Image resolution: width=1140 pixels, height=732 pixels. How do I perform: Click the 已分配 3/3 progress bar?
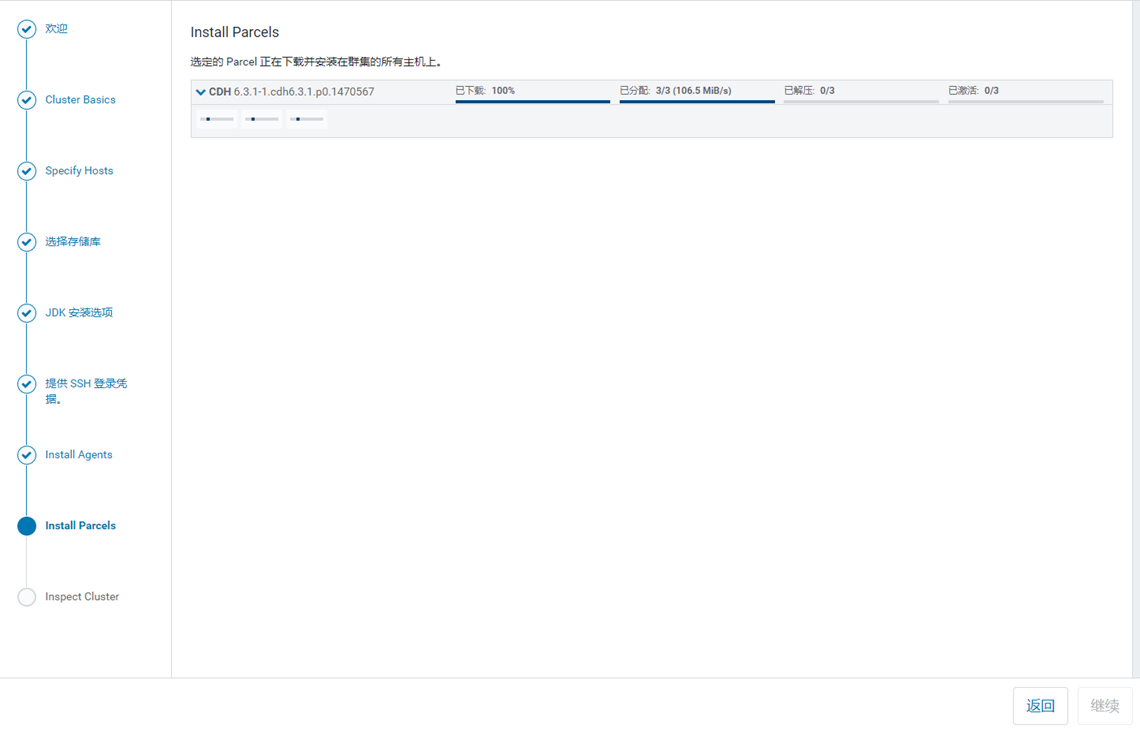coord(697,102)
